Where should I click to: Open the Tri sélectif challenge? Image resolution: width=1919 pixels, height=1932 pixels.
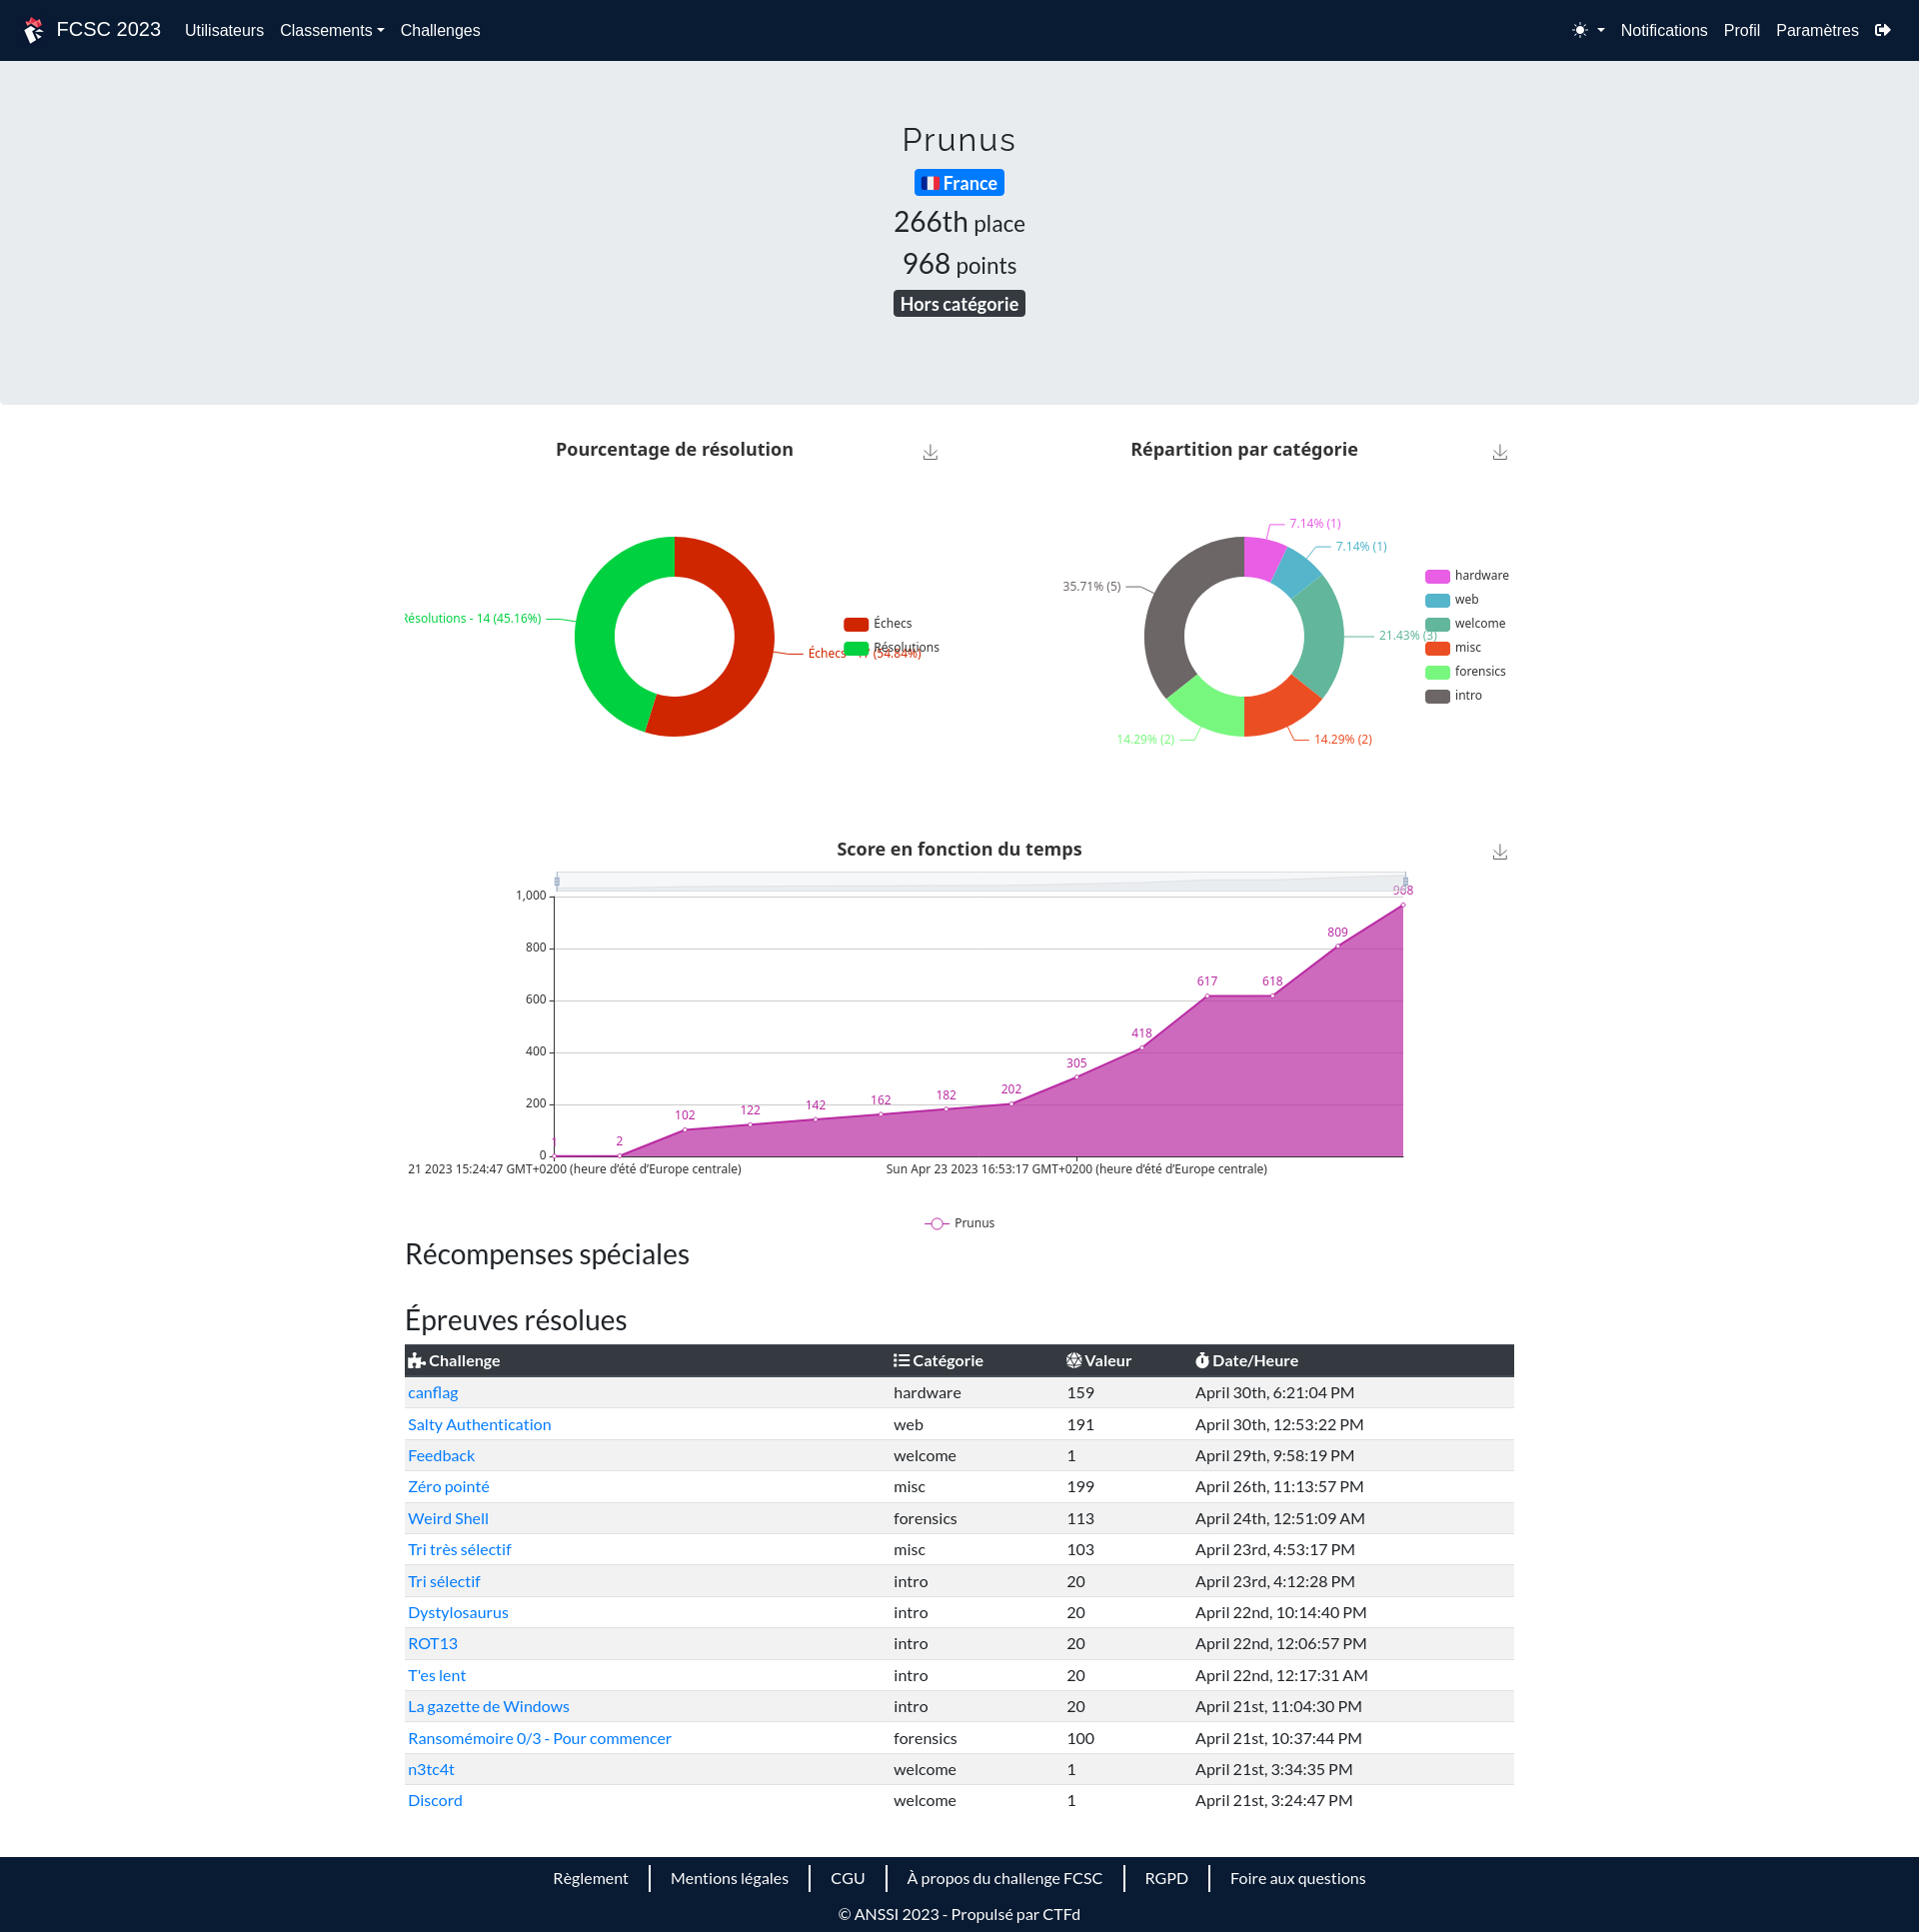point(443,1581)
